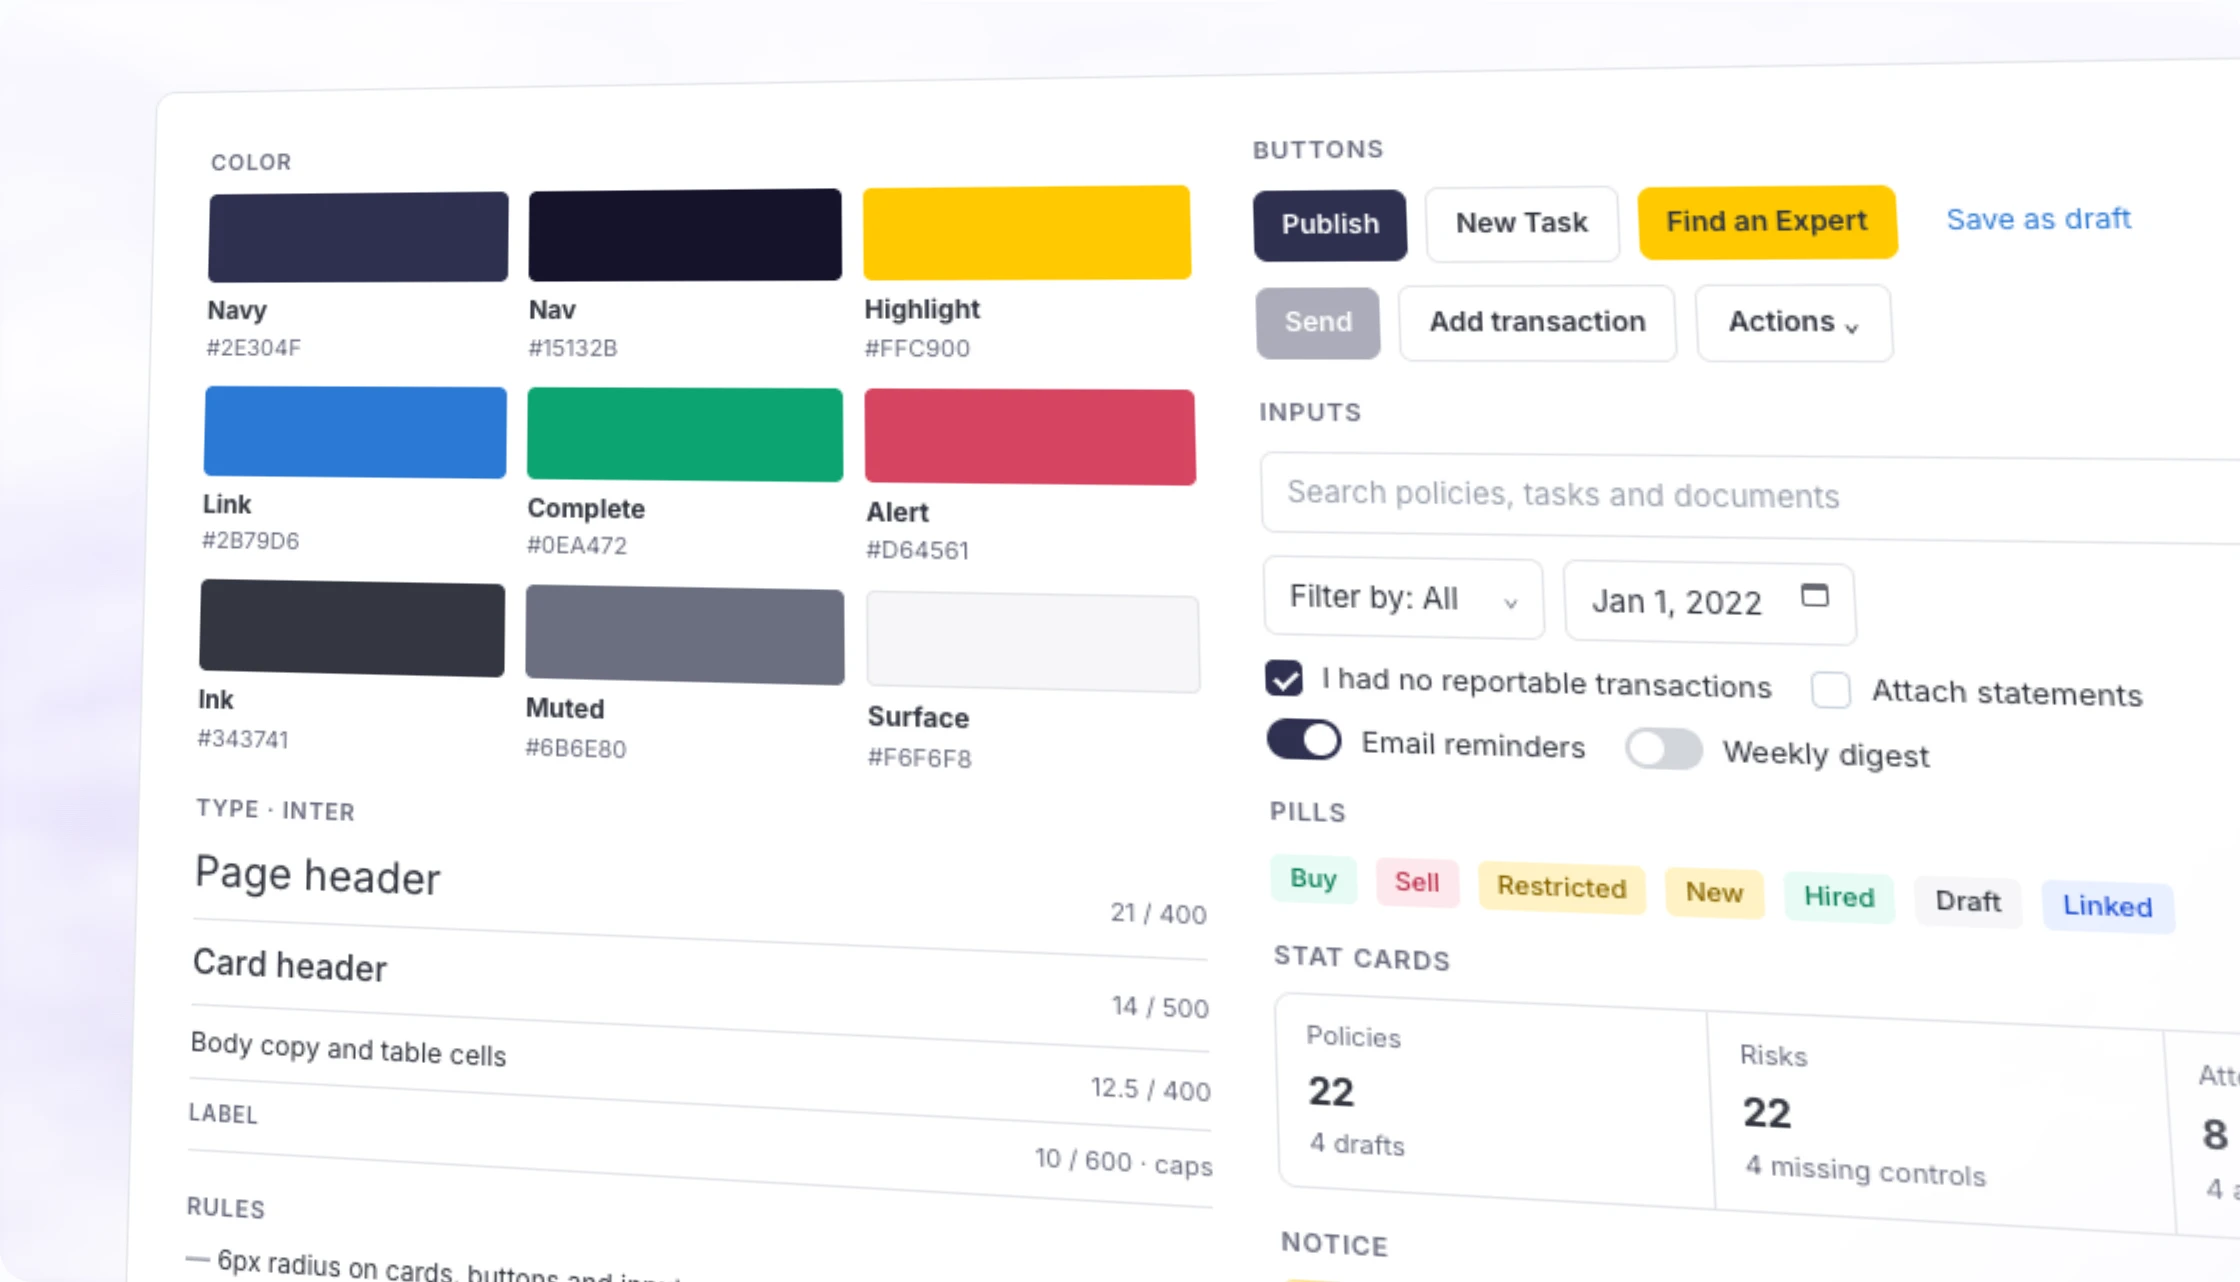Select the Ink color swatch
Viewport: 2240px width, 1282px height.
click(x=352, y=628)
